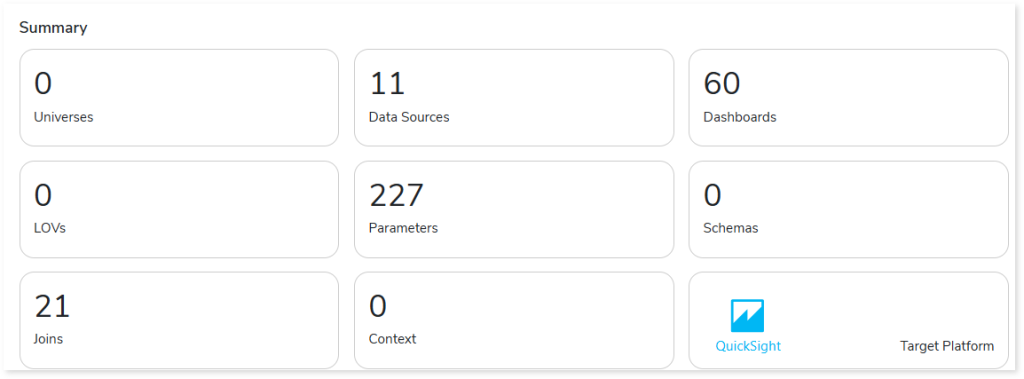Screen dimensions: 1024x379
Task: Click the Summary heading
Action: pyautogui.click(x=53, y=28)
